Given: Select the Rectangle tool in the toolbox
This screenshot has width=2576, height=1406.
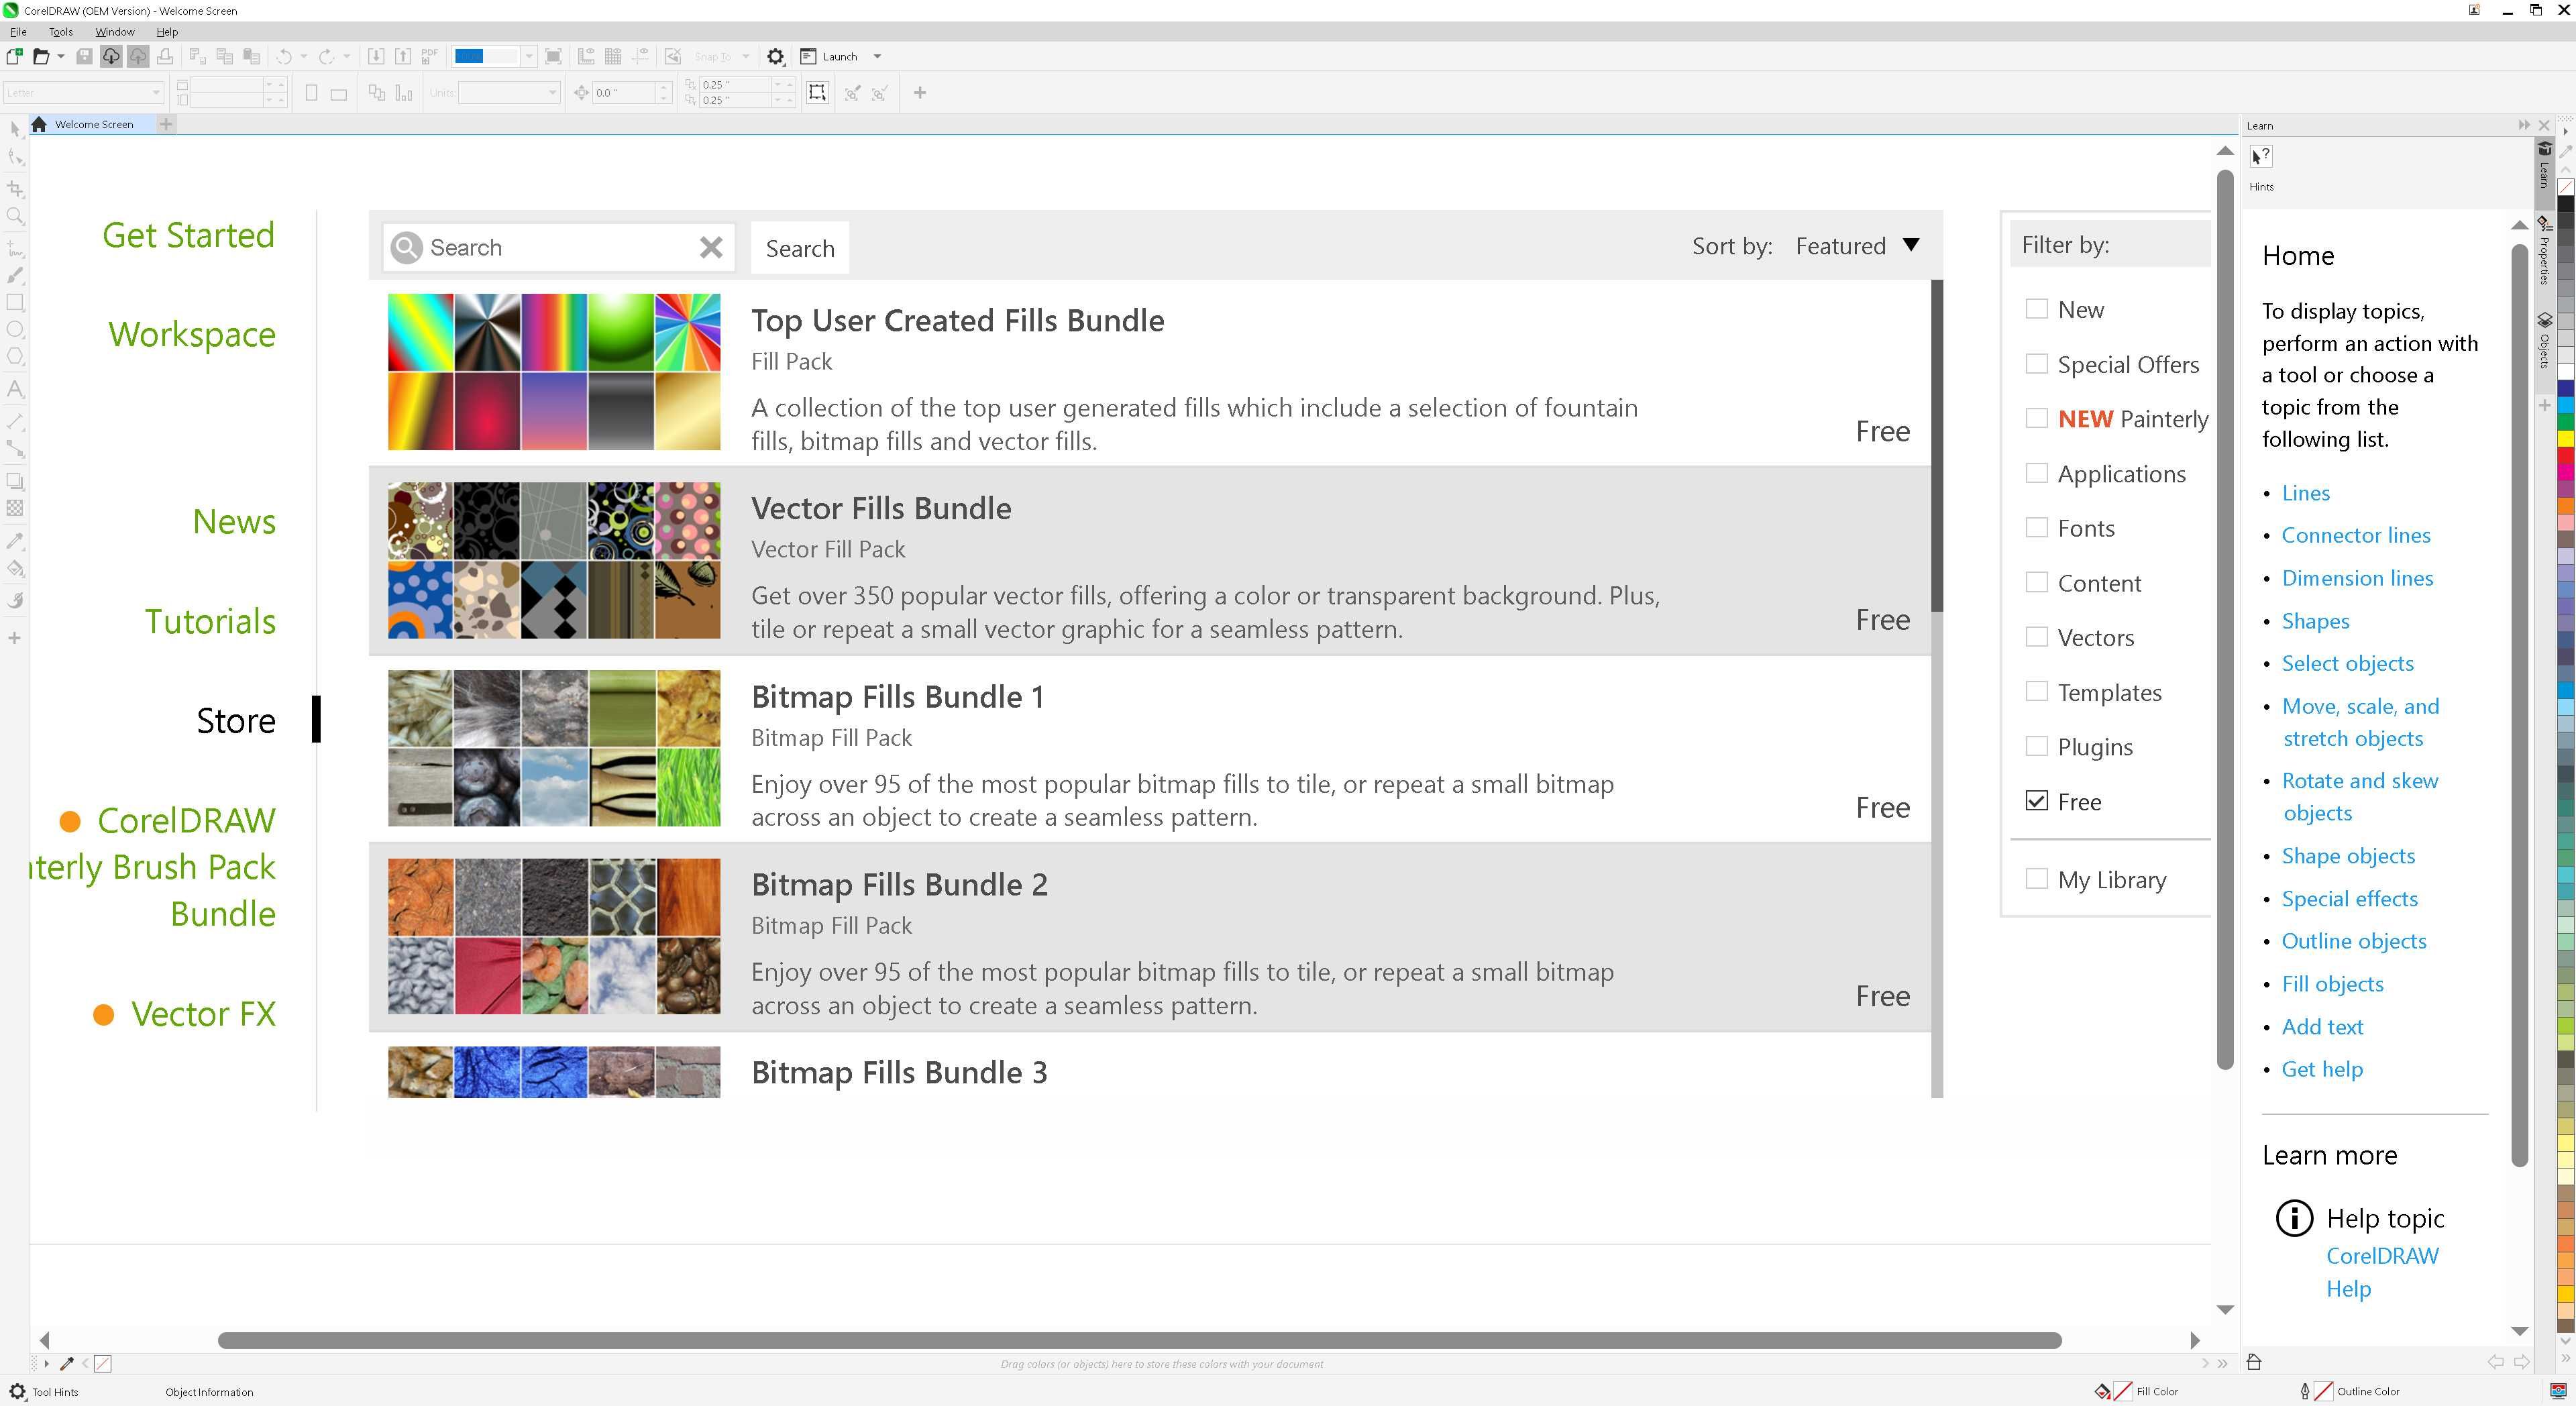Looking at the screenshot, I should (x=14, y=302).
